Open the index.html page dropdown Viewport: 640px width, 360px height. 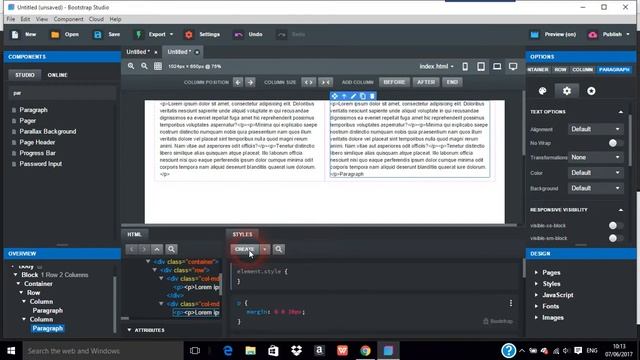[436, 66]
